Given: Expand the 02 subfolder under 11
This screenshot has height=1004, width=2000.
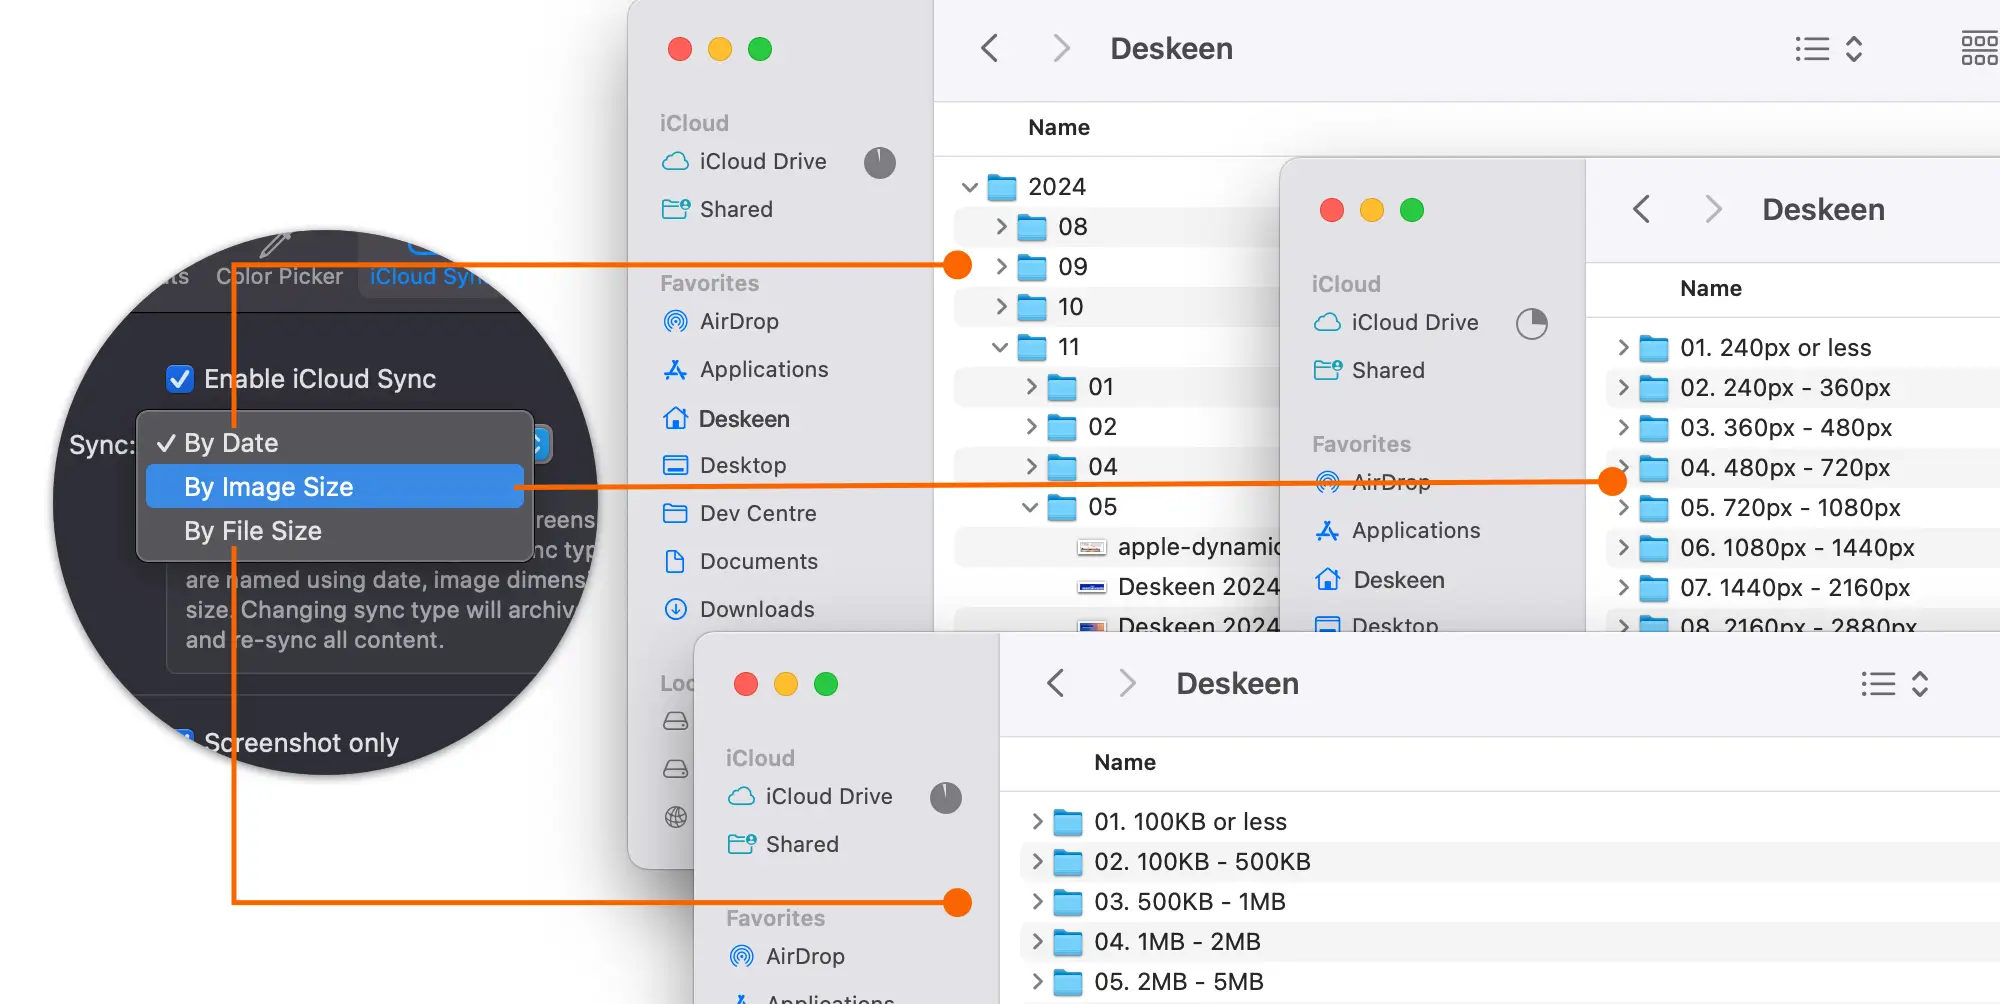Looking at the screenshot, I should (x=1031, y=427).
